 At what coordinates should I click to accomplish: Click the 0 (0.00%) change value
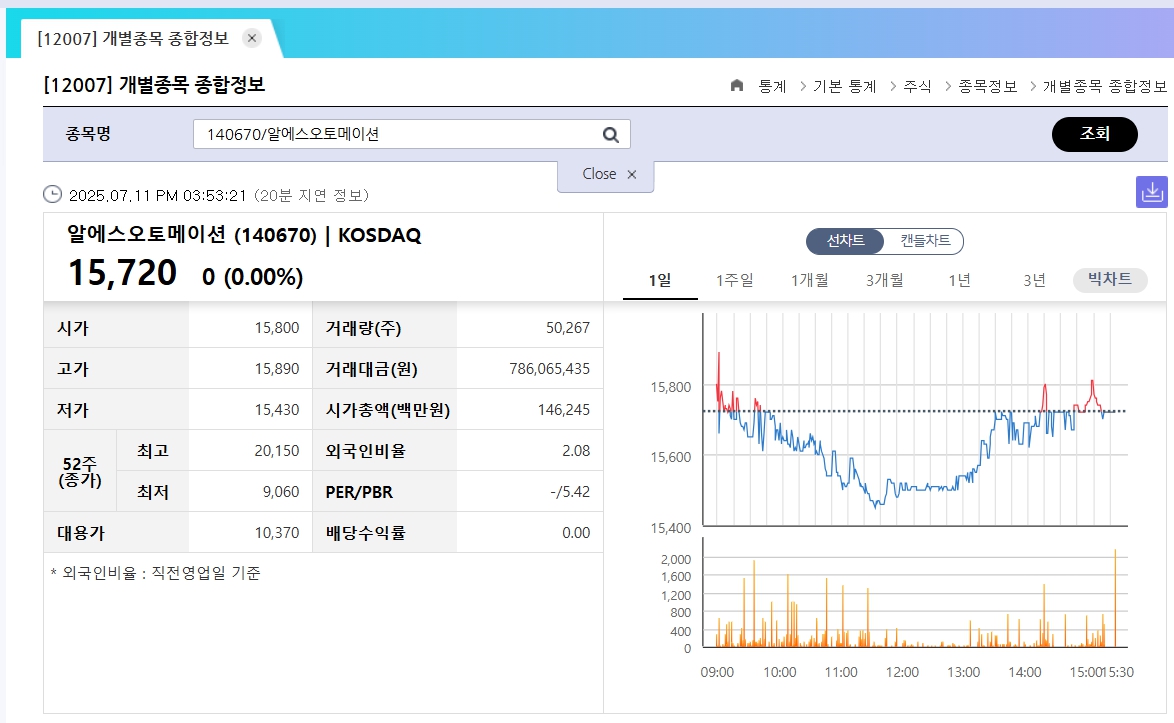pos(252,277)
